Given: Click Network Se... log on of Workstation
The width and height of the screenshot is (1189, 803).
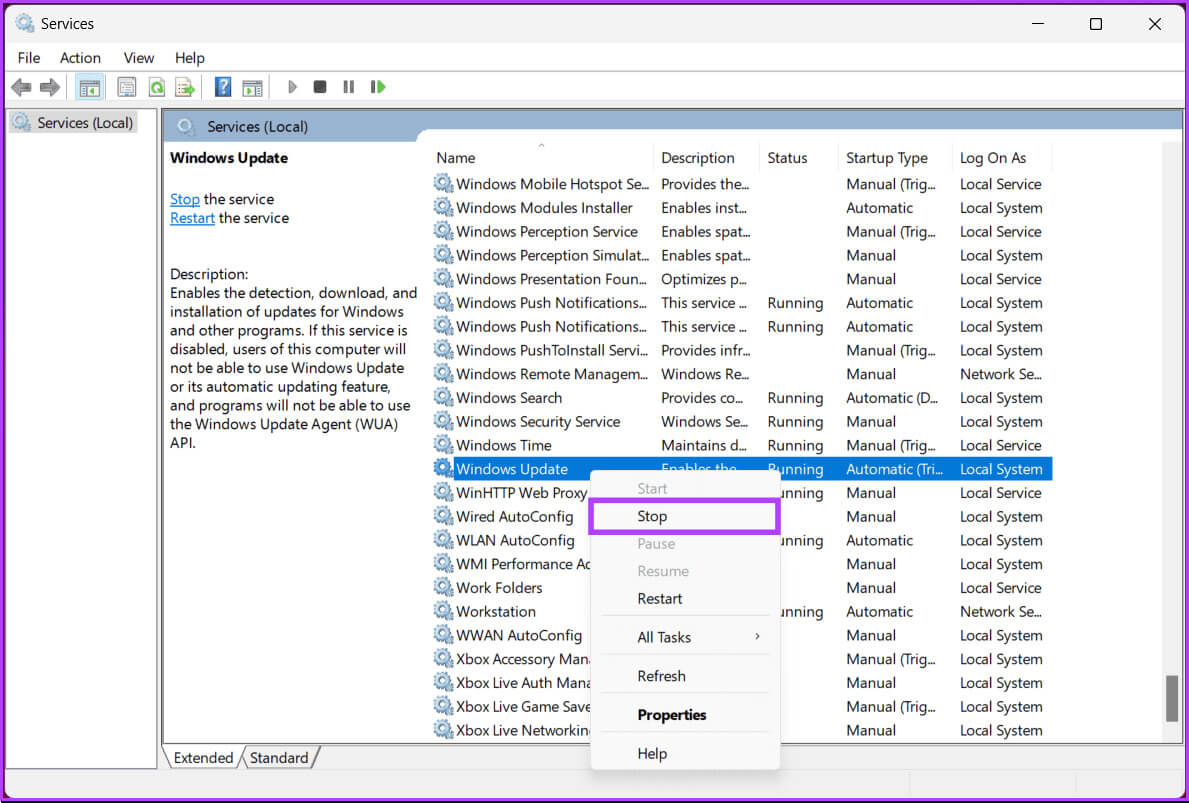Looking at the screenshot, I should (1000, 611).
